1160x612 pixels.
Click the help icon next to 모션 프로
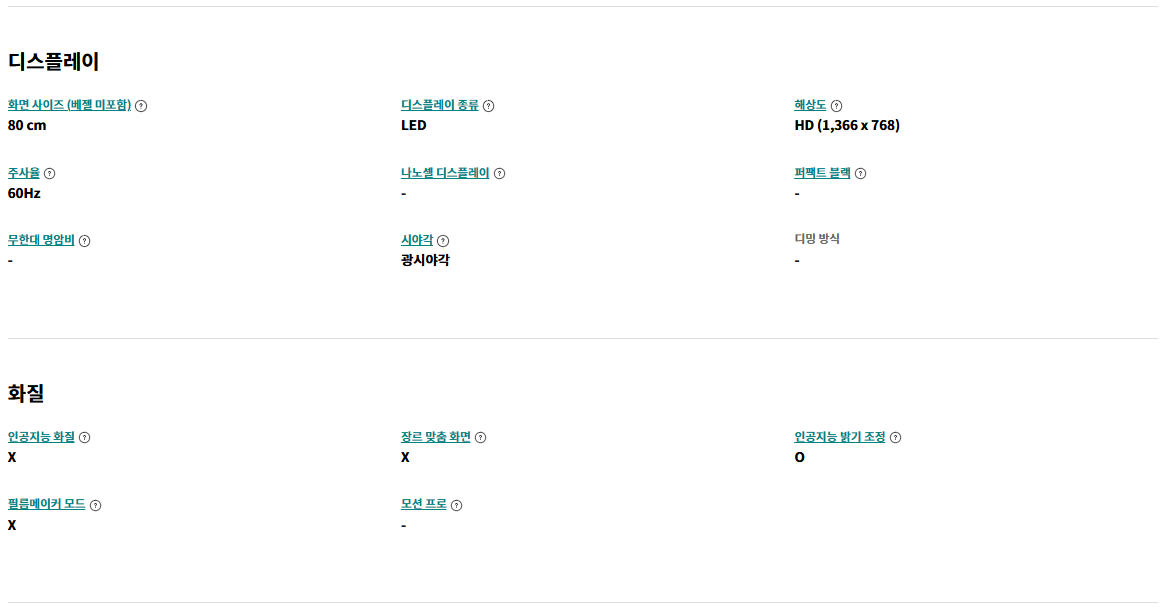point(456,505)
